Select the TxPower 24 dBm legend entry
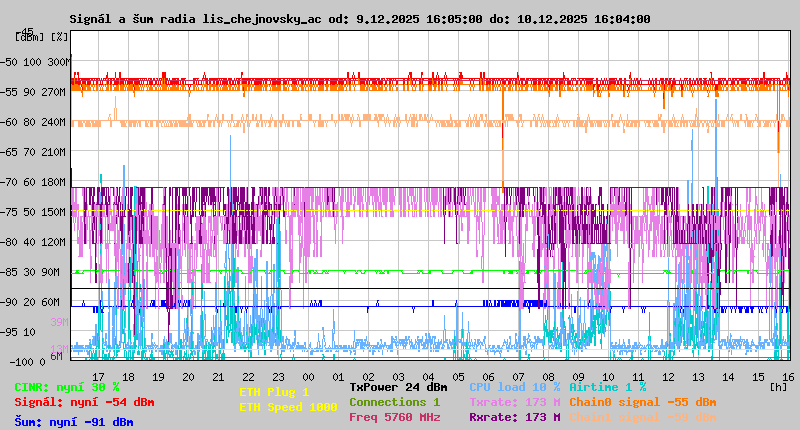 pyautogui.click(x=398, y=386)
